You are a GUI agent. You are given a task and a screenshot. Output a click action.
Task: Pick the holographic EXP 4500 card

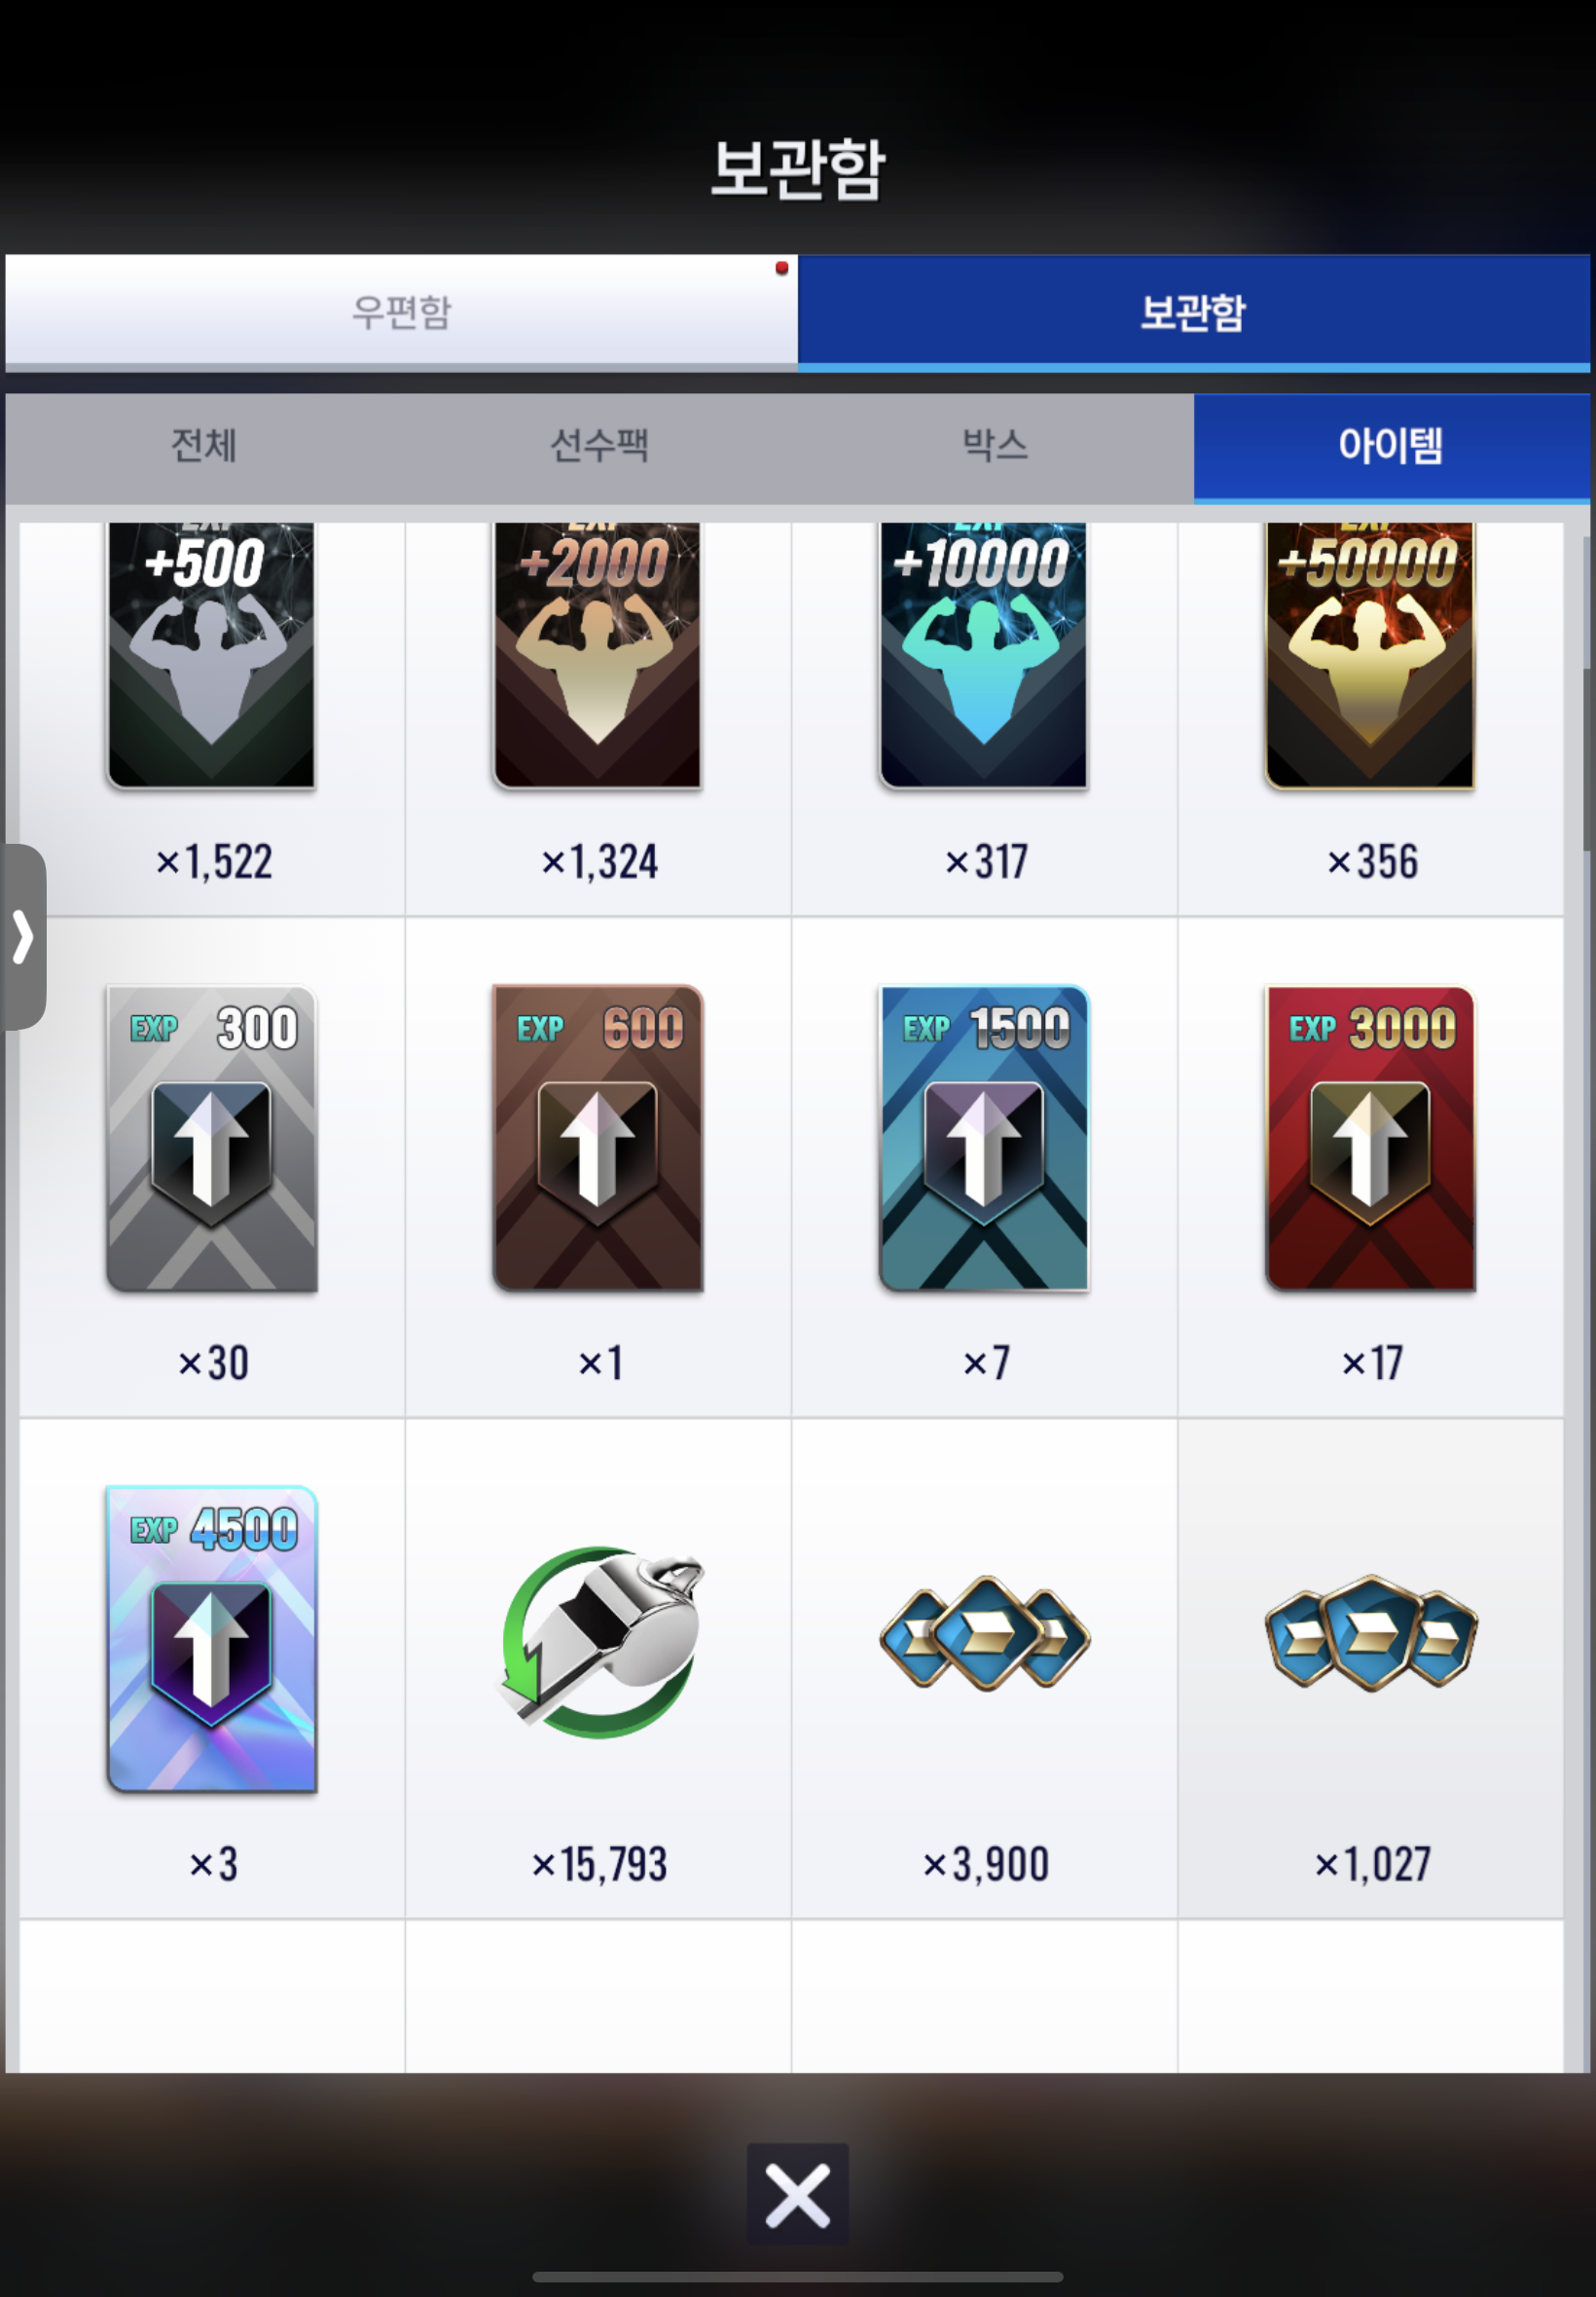211,1639
